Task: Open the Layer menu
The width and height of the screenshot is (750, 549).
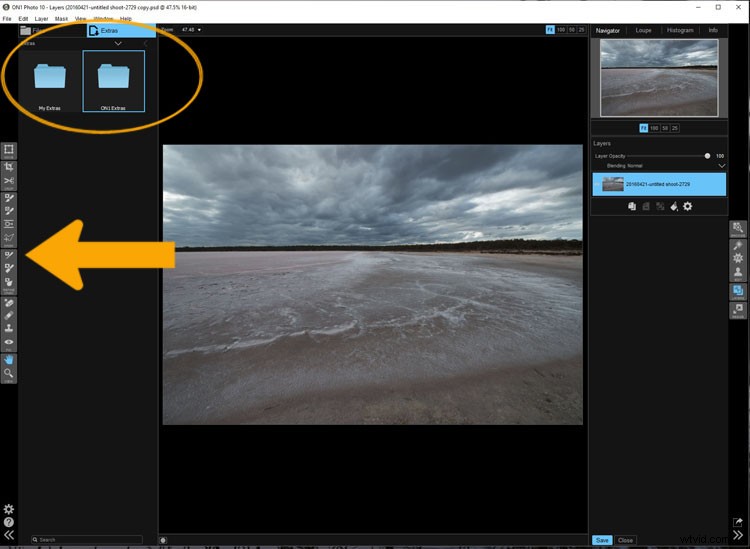Action: click(41, 19)
